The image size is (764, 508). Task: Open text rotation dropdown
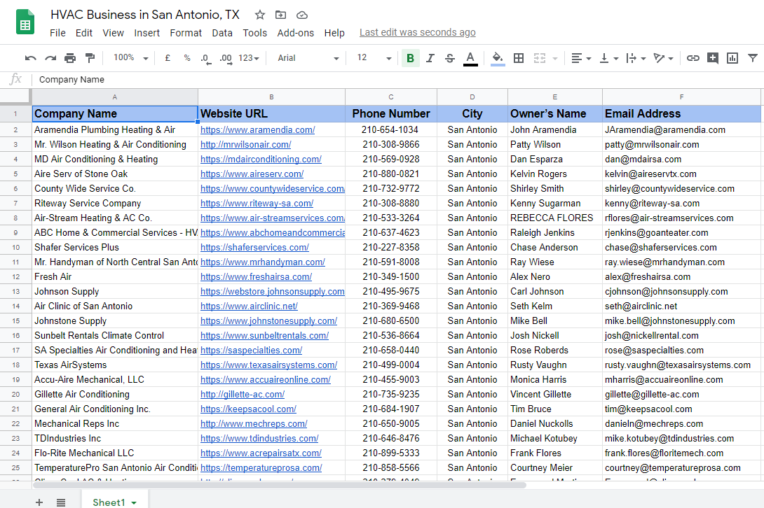pyautogui.click(x=663, y=58)
